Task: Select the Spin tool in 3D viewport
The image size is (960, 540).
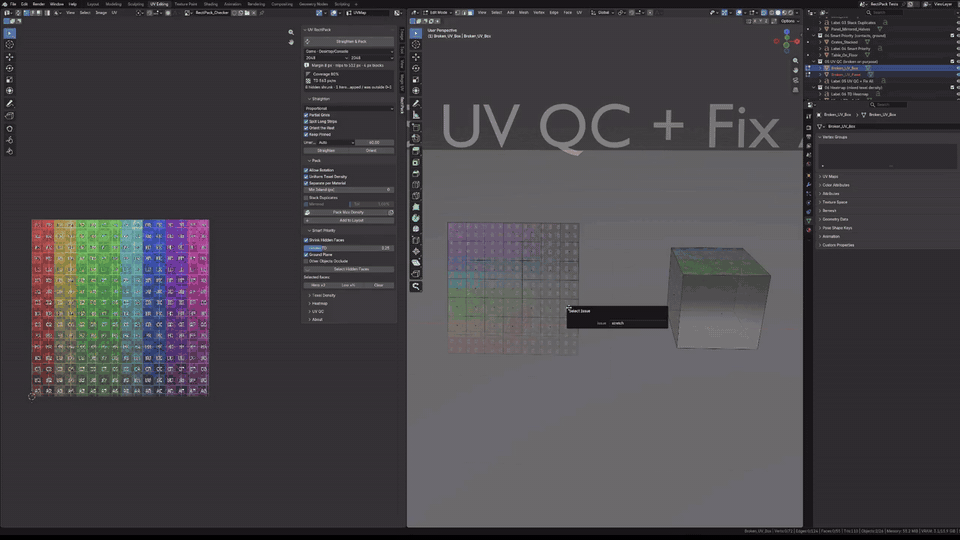Action: [416, 217]
